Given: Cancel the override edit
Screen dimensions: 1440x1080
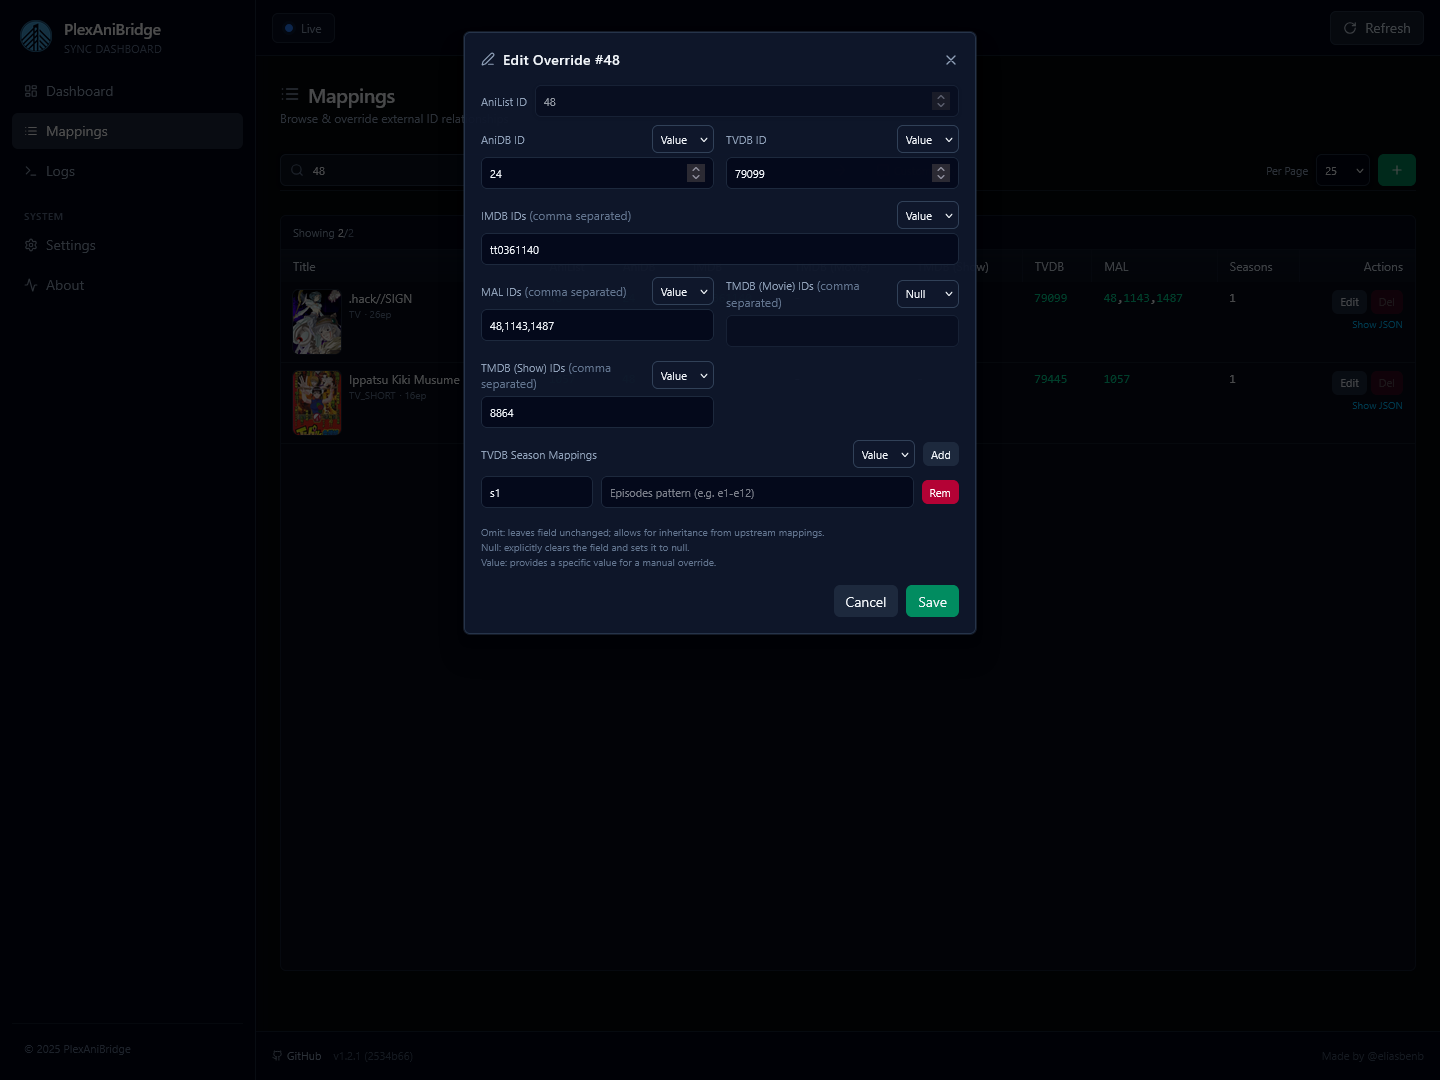Looking at the screenshot, I should pyautogui.click(x=865, y=601).
